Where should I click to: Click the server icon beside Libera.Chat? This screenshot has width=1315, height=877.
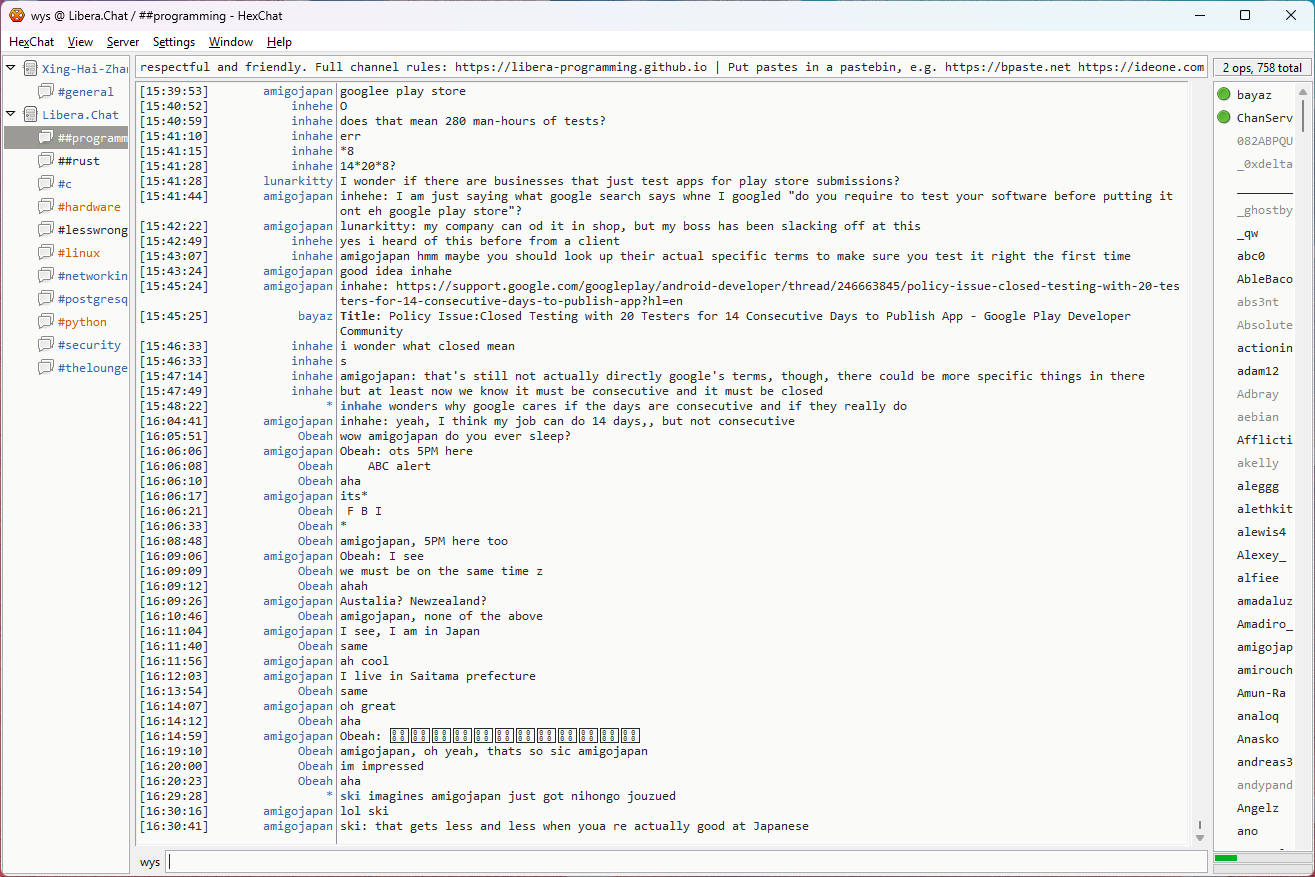click(30, 115)
